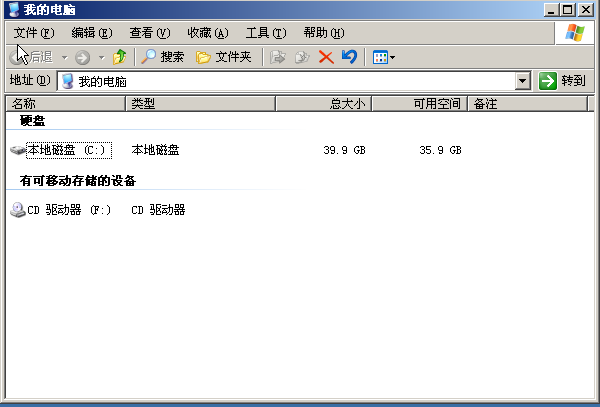Viewport: 600px width, 407px height.
Task: Click the 35.9 GB free space value
Action: [440, 150]
